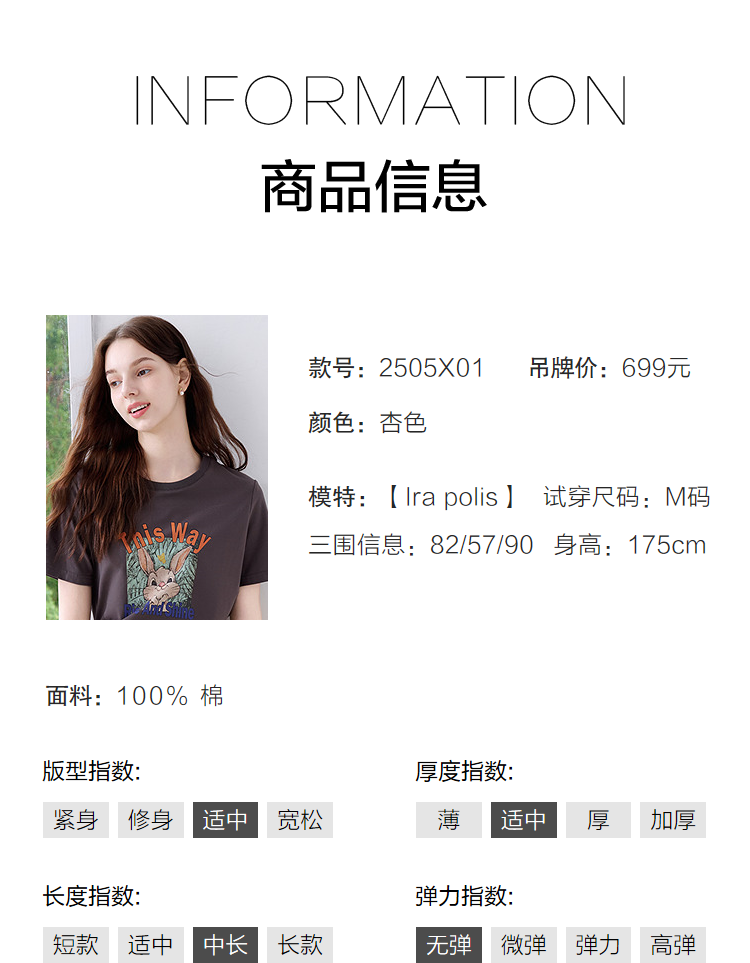Click the 商品信息 heading
Viewport: 750px width, 963px height.
[375, 187]
